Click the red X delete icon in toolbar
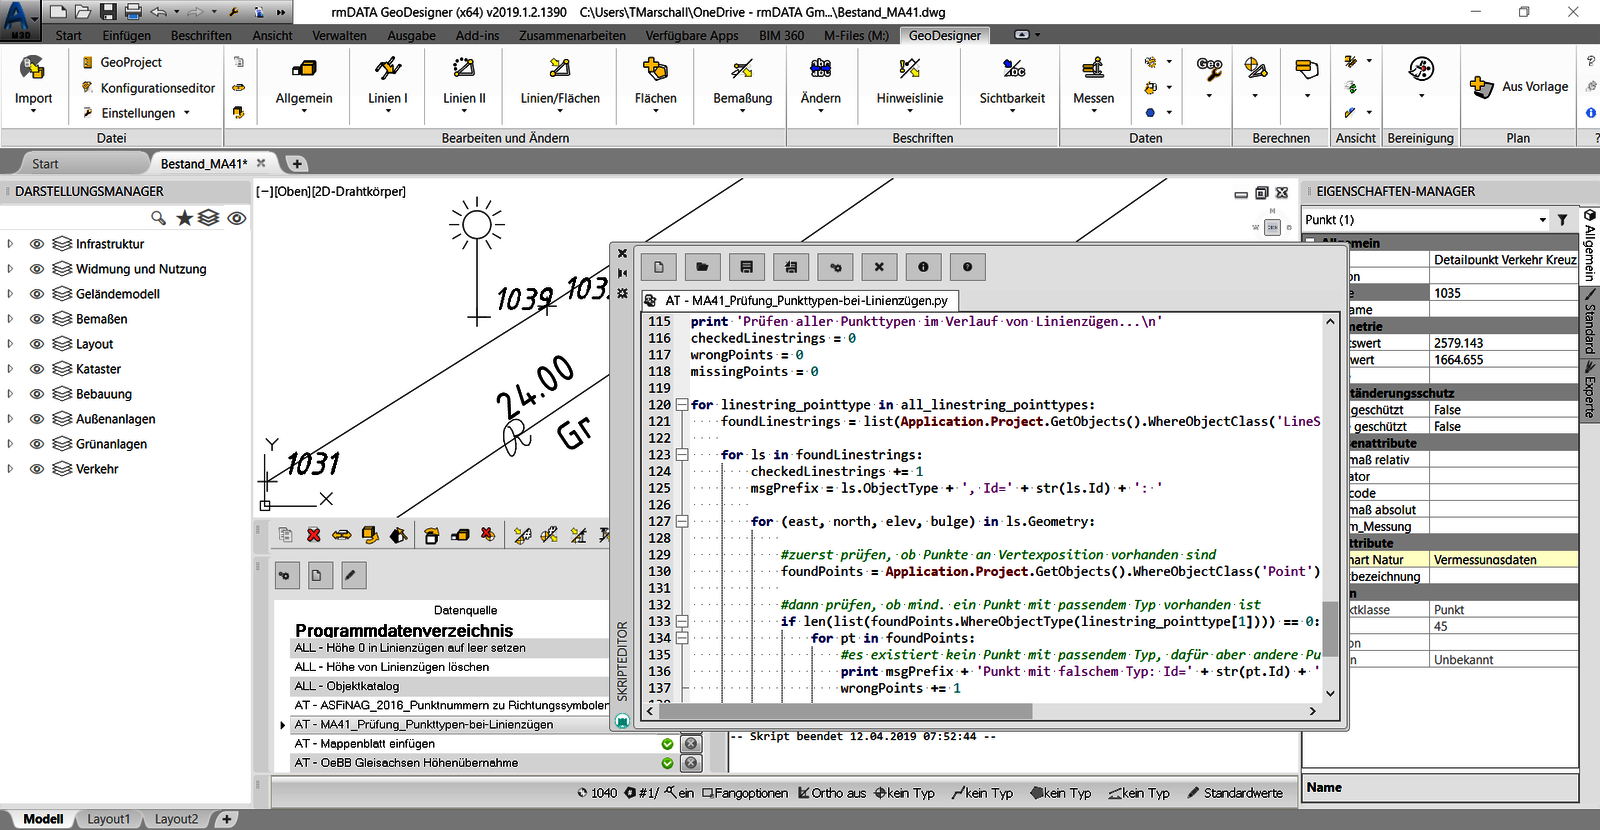The image size is (1600, 830). [313, 535]
